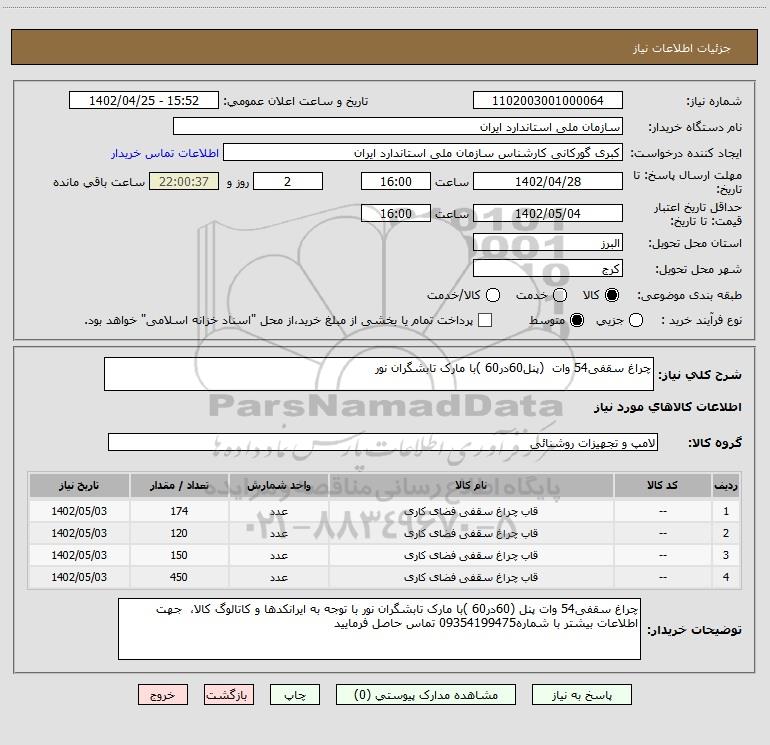
Task: Click the چاپ print button
Action: click(295, 695)
